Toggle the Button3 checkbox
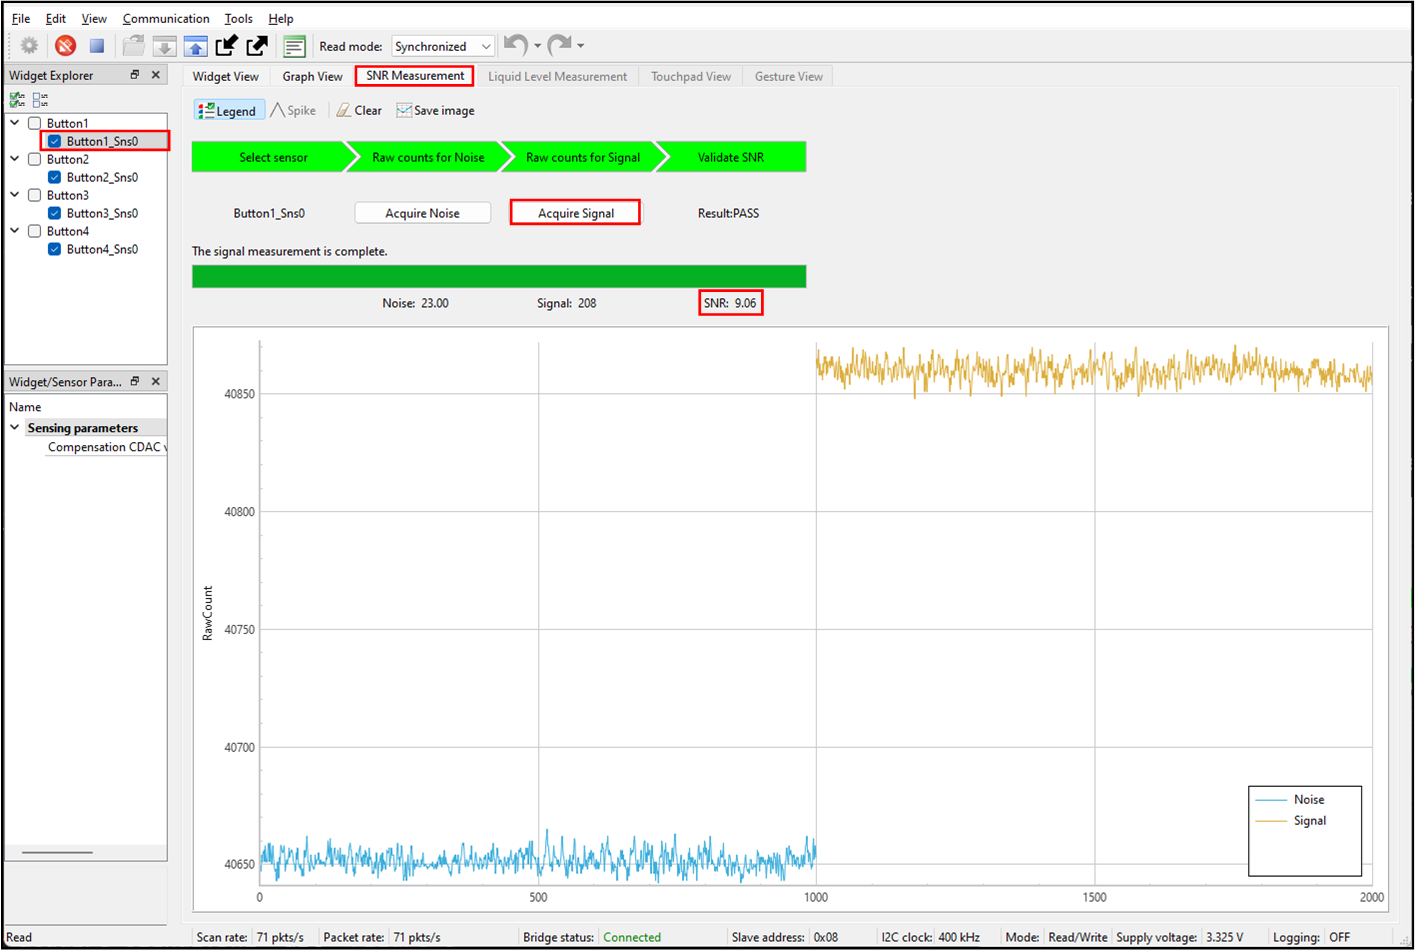The height and width of the screenshot is (950, 1415). tap(35, 196)
